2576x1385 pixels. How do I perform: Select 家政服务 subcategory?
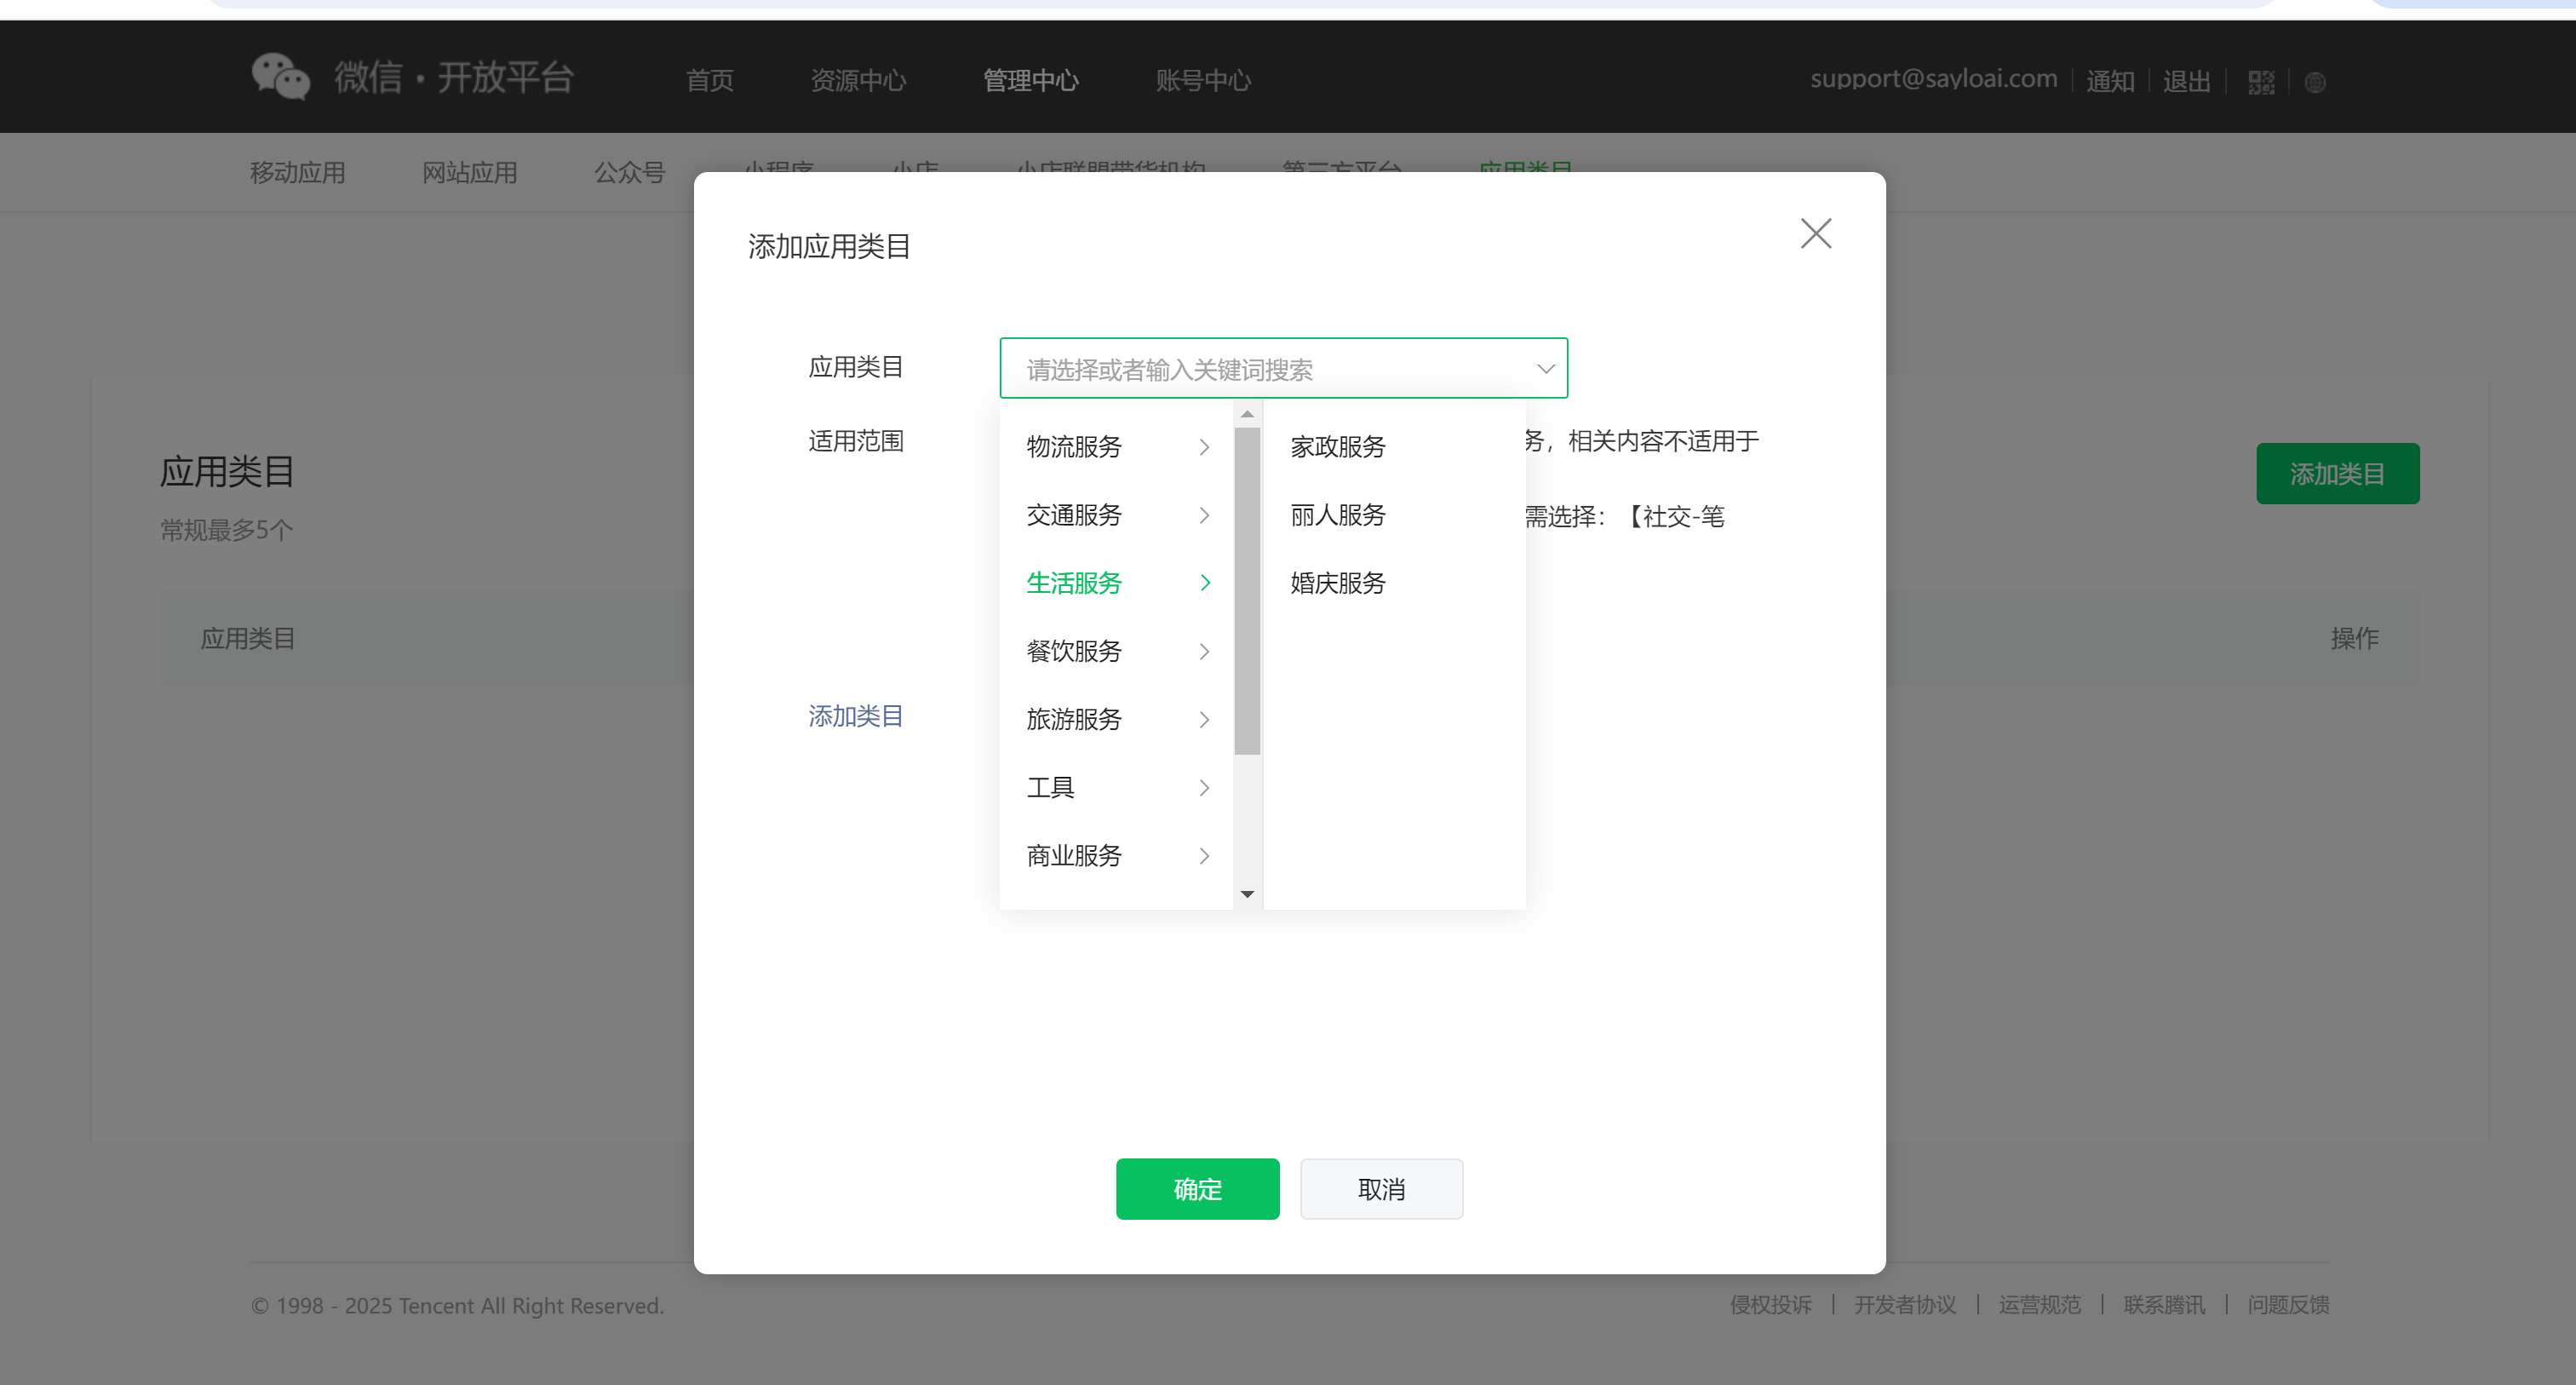(x=1338, y=447)
